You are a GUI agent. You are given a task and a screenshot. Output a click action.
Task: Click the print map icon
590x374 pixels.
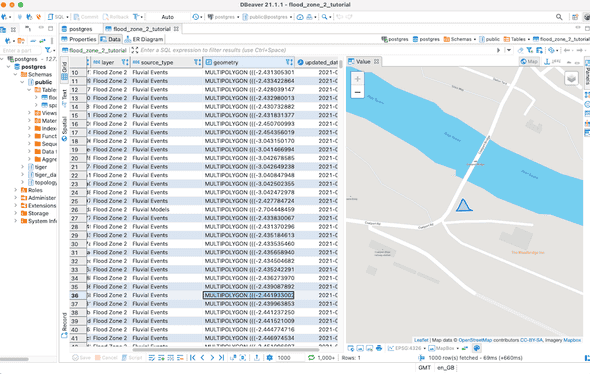pyautogui.click(x=379, y=348)
